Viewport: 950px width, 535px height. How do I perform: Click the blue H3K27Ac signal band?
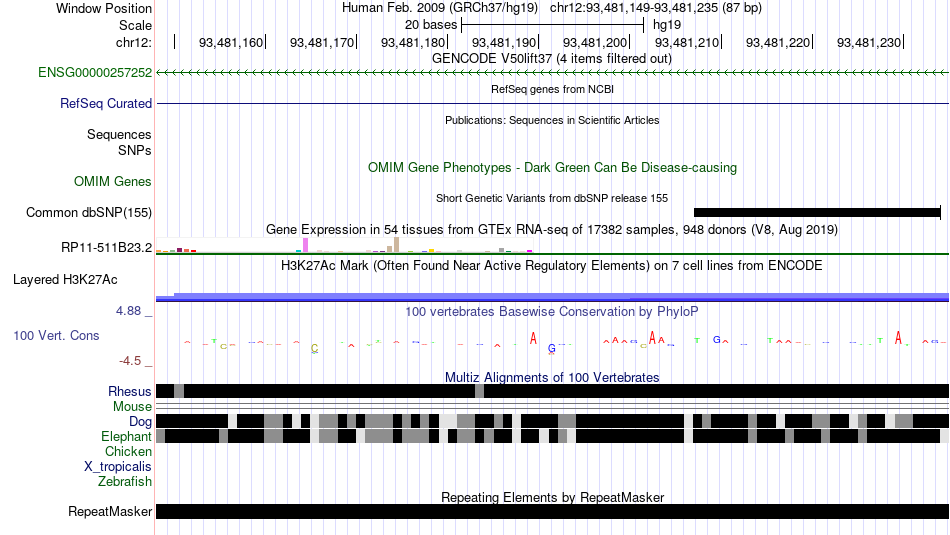pyautogui.click(x=553, y=297)
